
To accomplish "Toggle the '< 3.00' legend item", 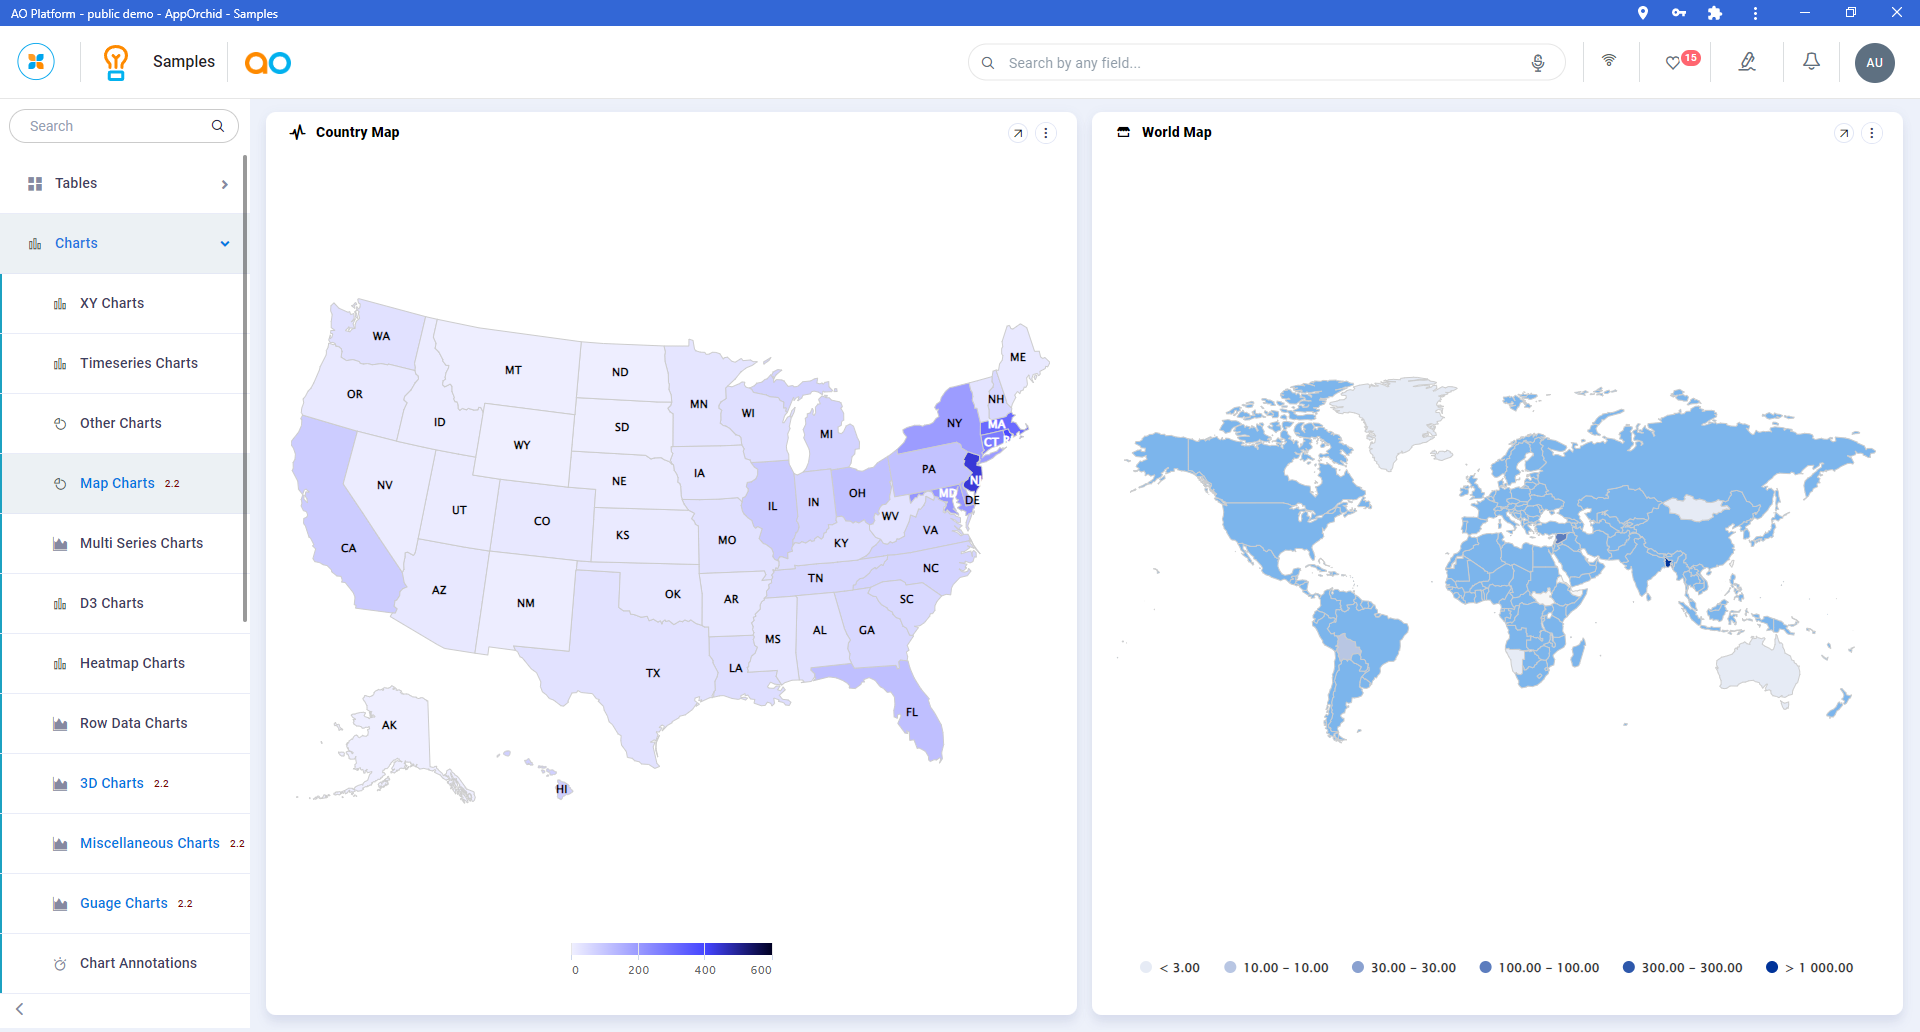I will click(1170, 968).
